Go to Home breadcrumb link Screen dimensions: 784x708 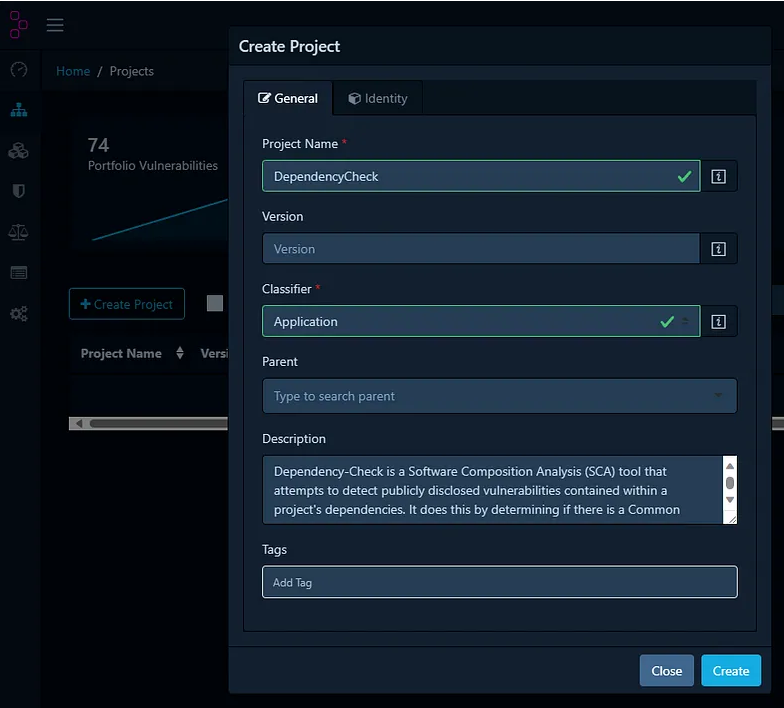coord(73,71)
